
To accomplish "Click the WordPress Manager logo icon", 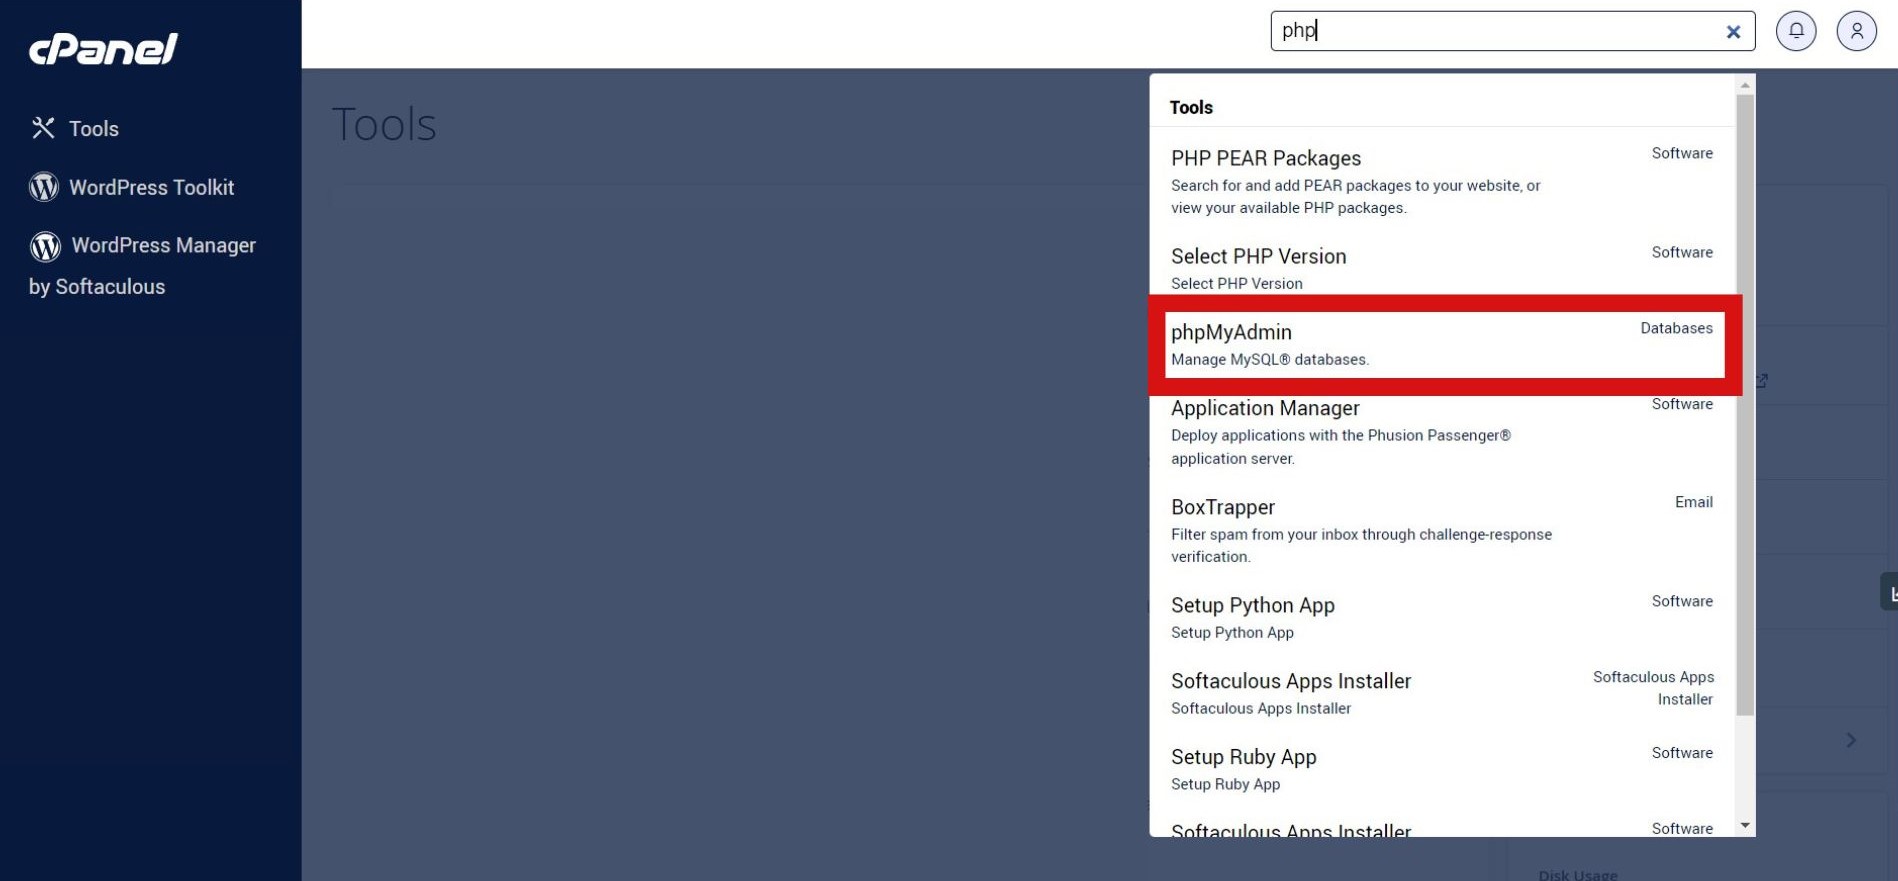I will (45, 246).
